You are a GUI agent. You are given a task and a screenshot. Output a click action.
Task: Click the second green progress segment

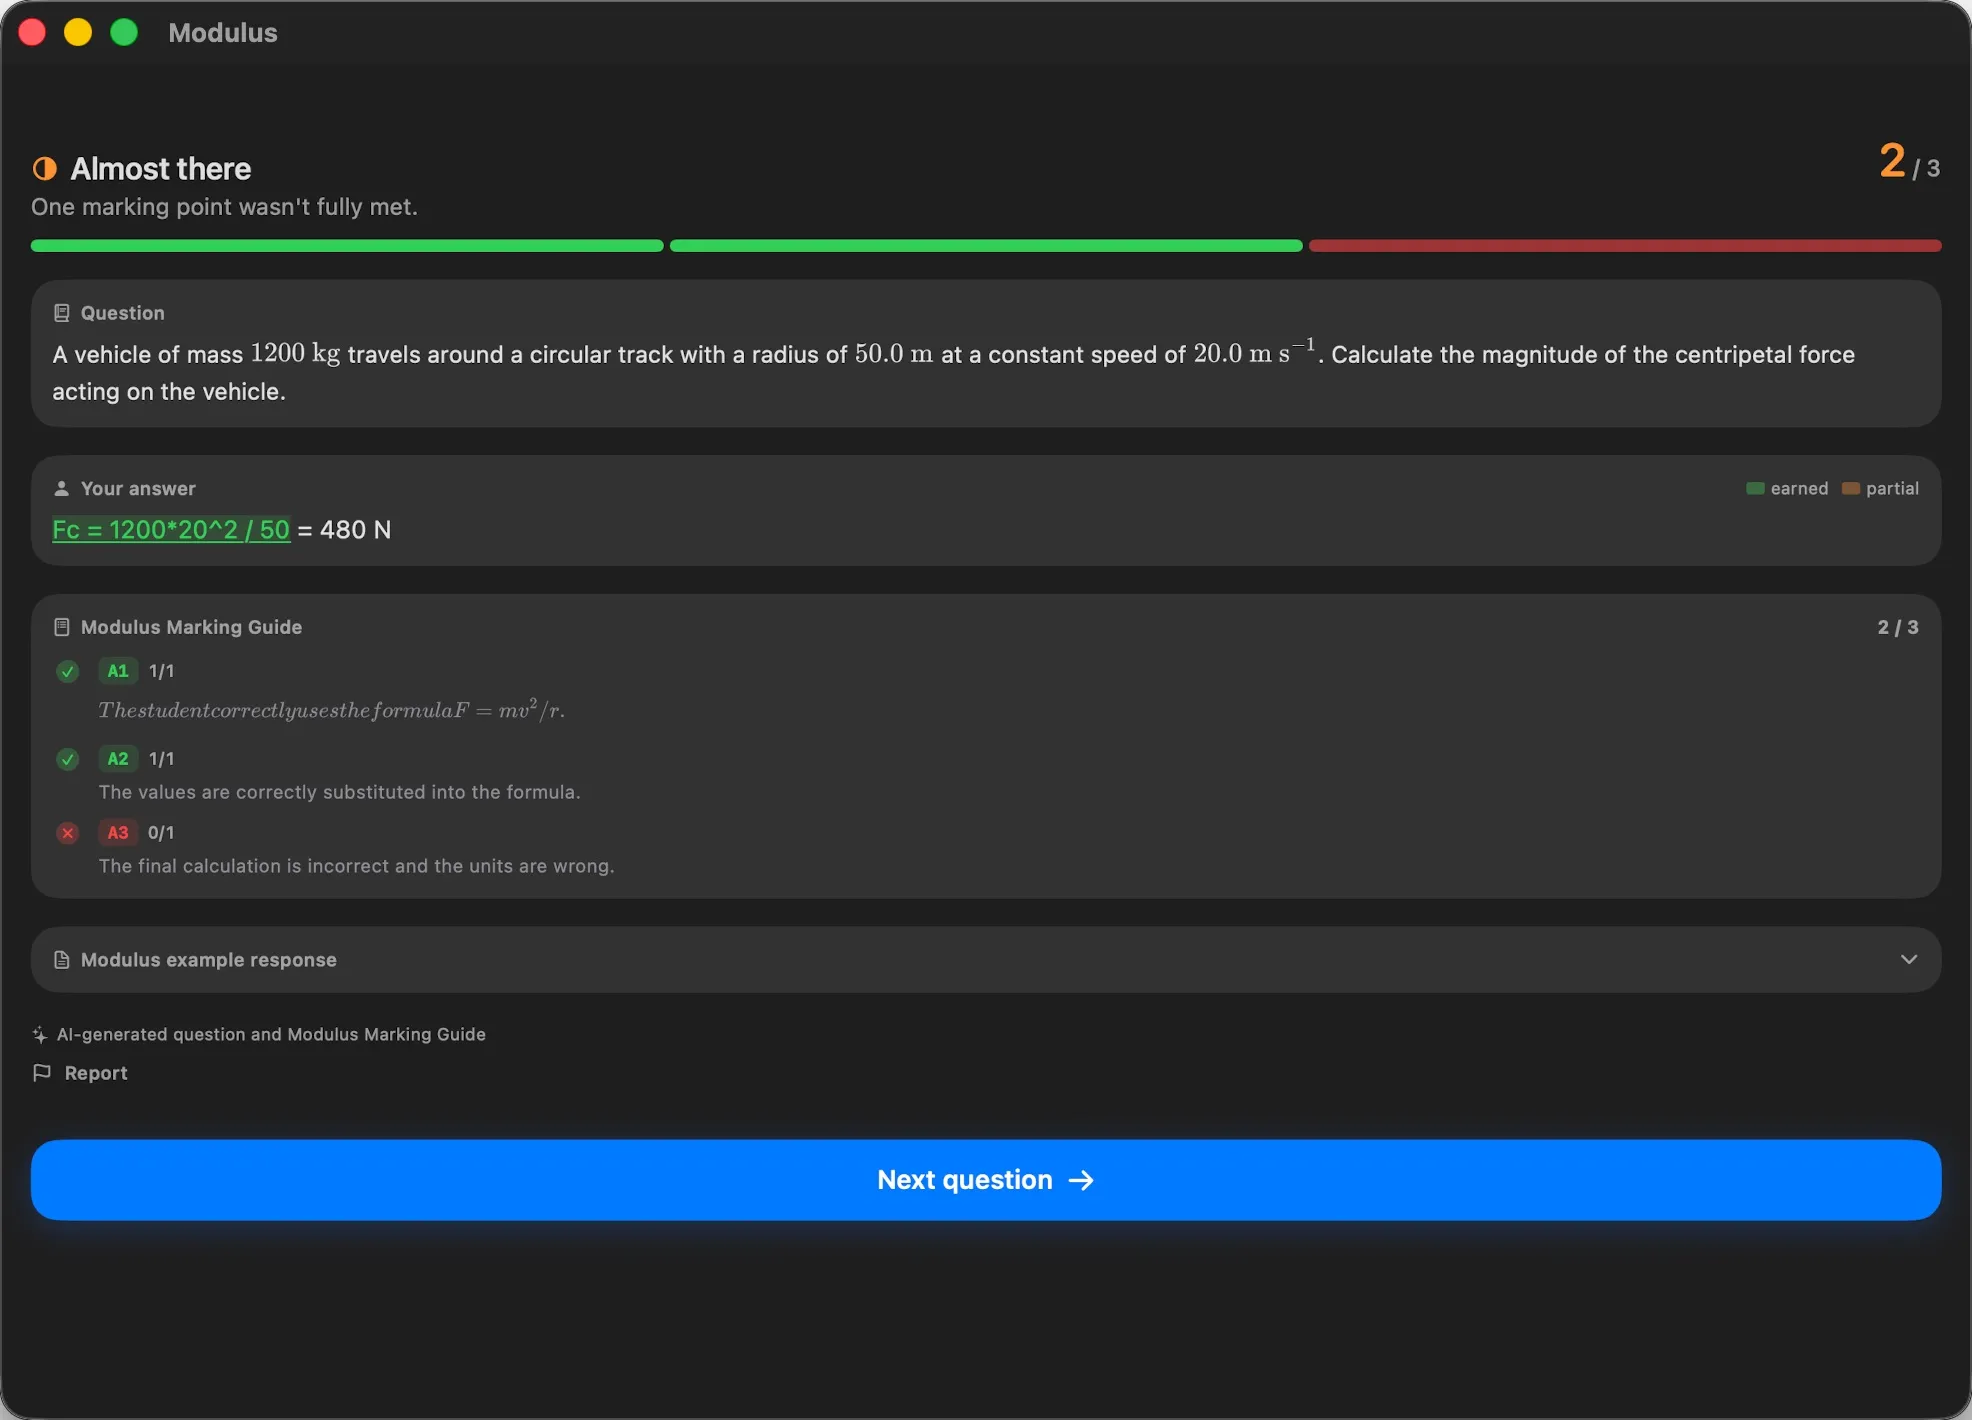click(986, 246)
